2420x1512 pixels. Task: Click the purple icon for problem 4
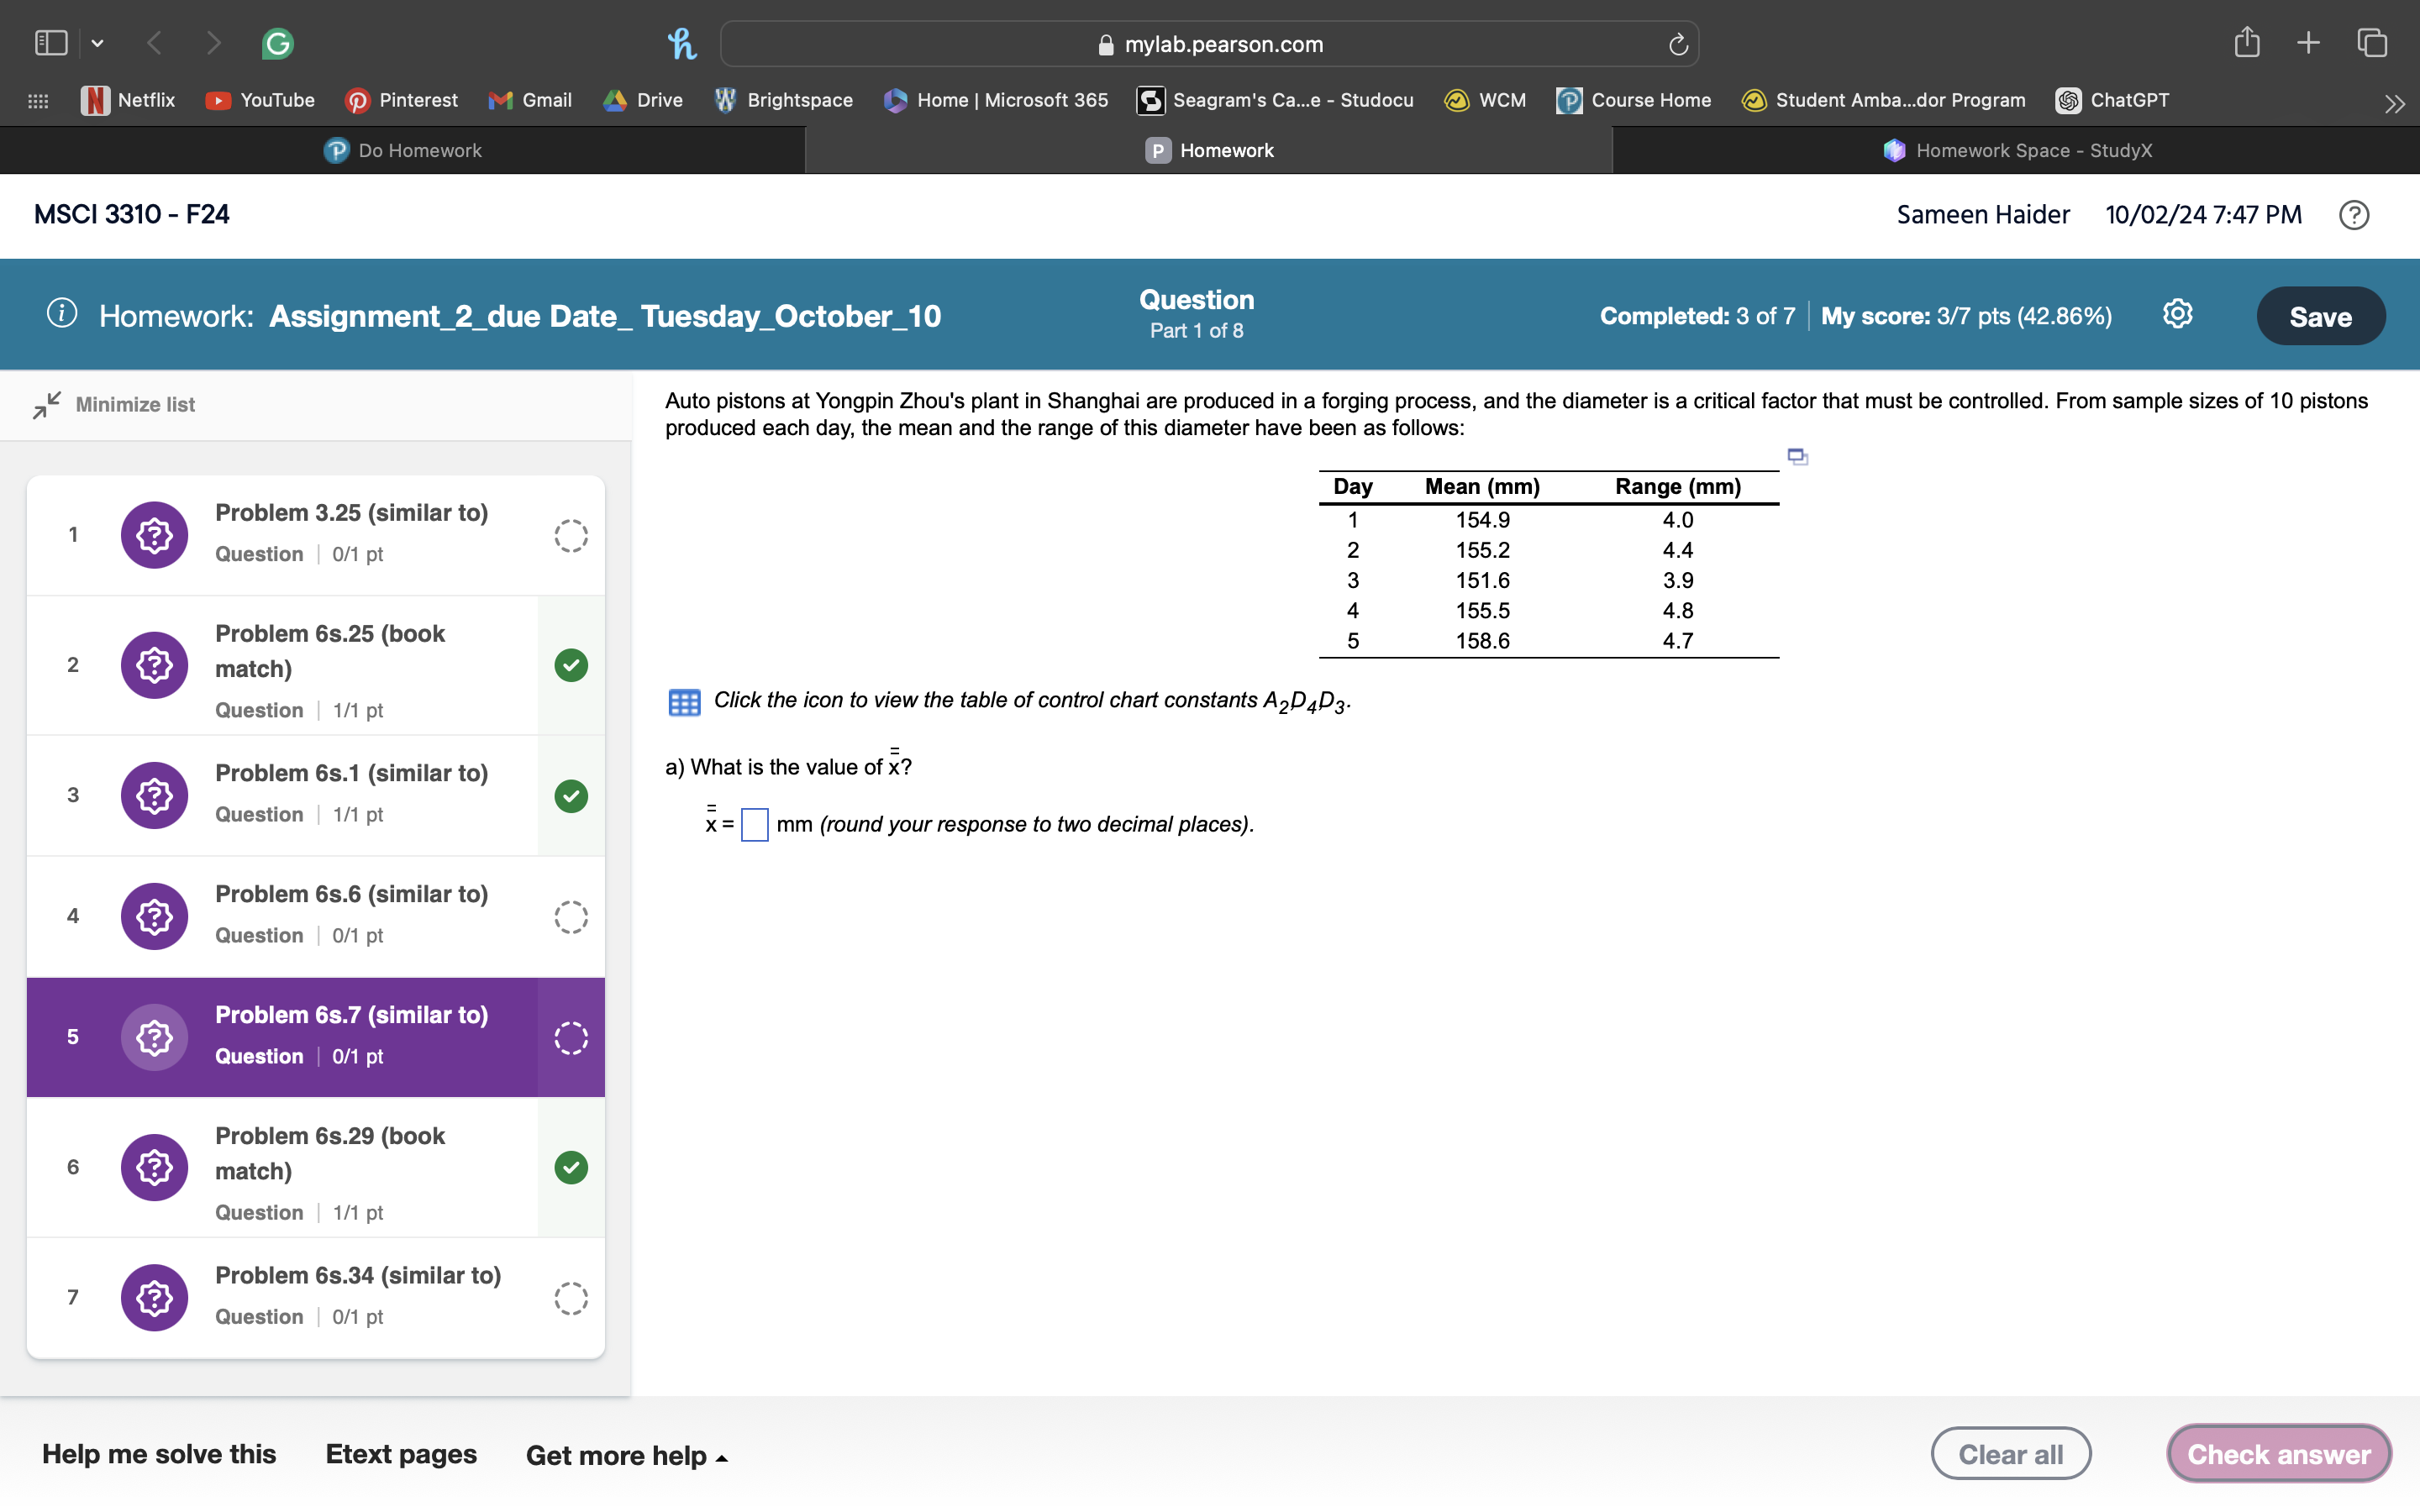pyautogui.click(x=154, y=917)
